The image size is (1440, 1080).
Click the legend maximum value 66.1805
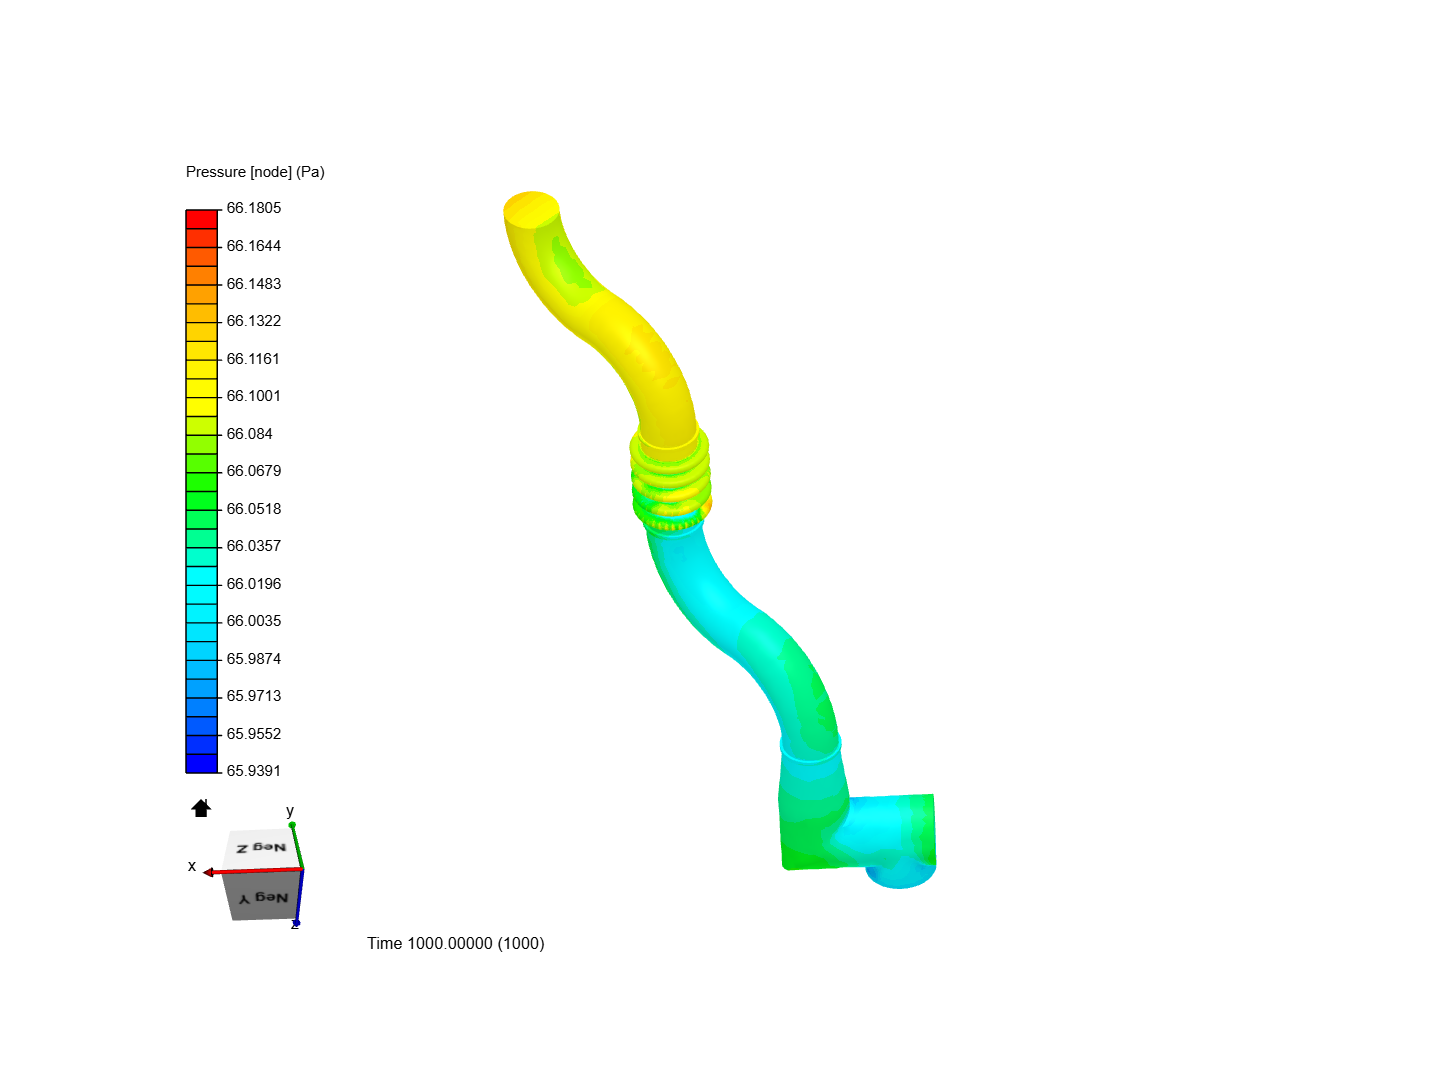tap(254, 208)
